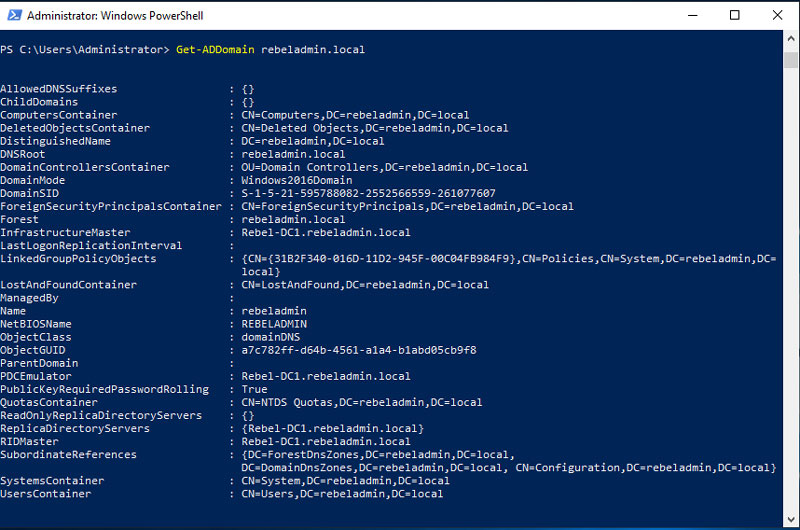Click the DistinguishedName value DC=rebeladmin,DC=local
Screen dimensions: 800x530
click(x=313, y=141)
